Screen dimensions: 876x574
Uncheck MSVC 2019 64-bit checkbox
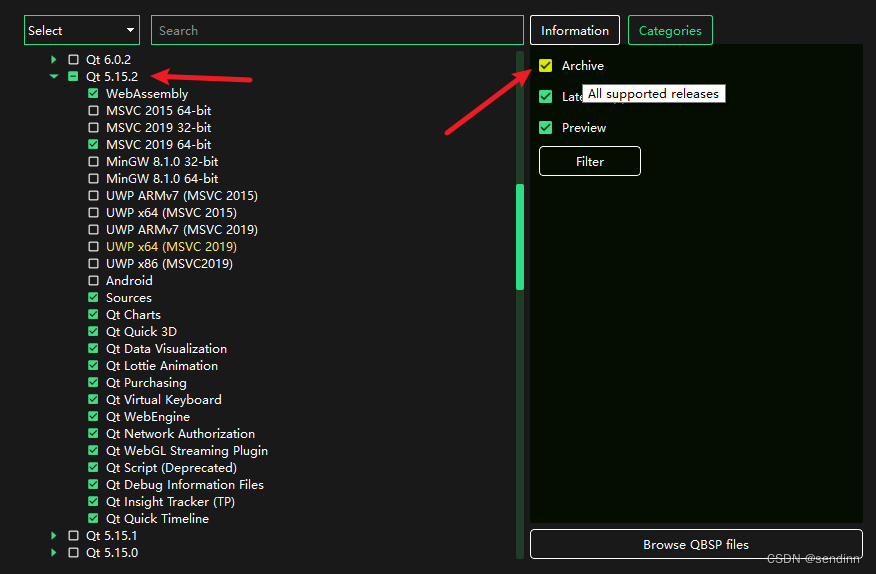(x=93, y=144)
